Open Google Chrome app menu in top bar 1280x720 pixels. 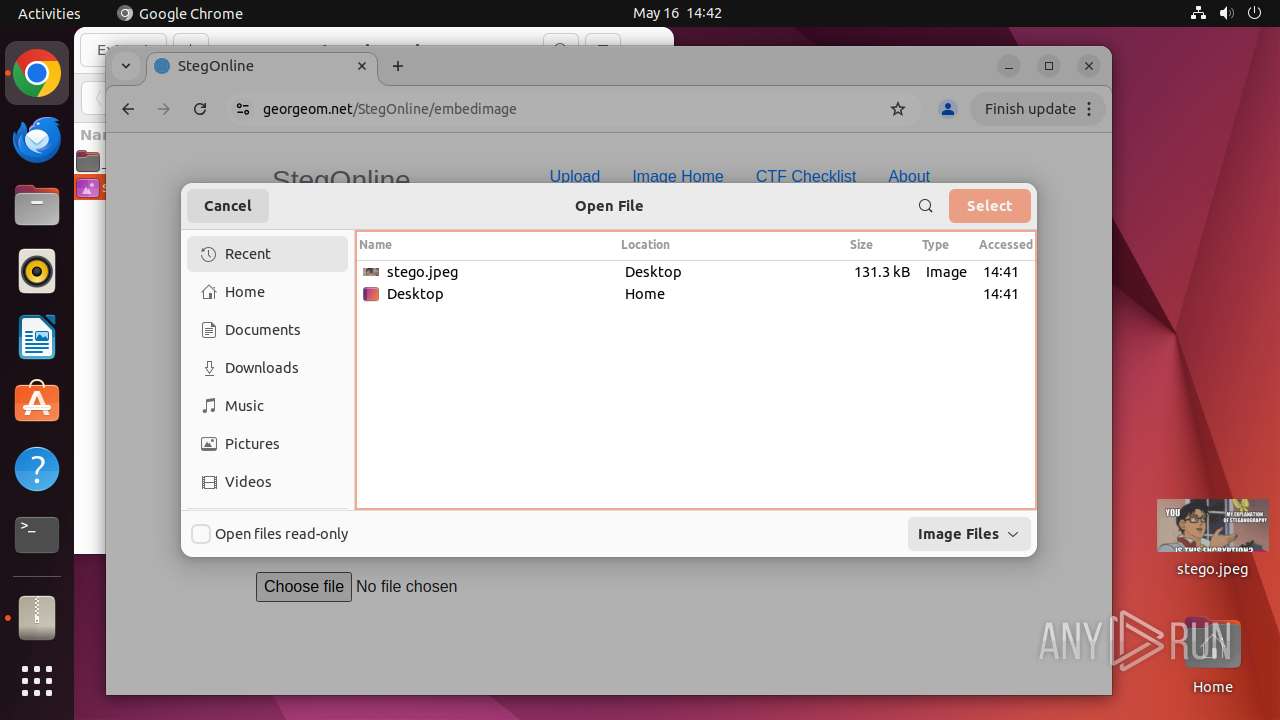[180, 13]
